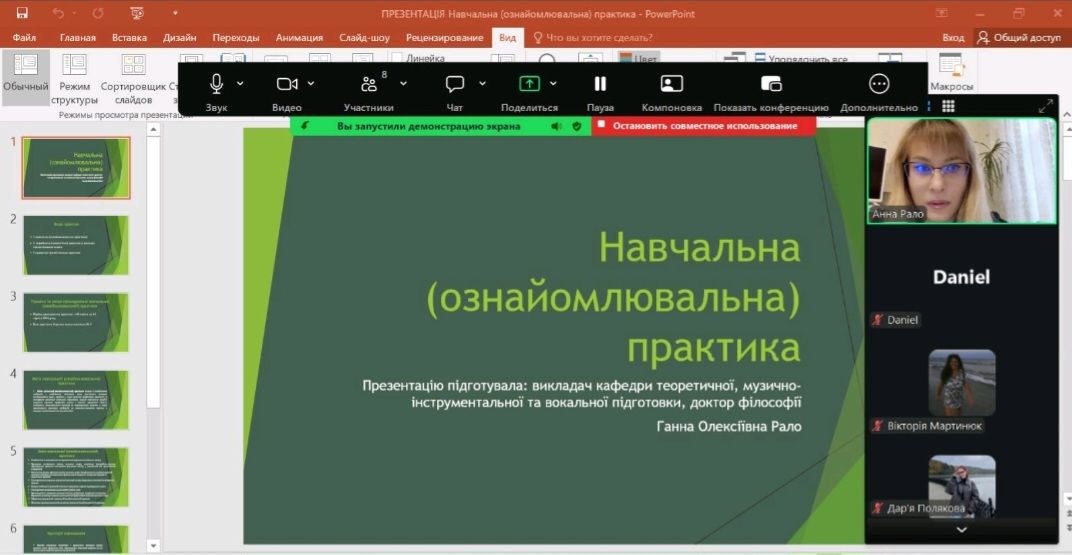1072x555 pixels.
Task: Click the Общий доступ share button
Action: [1018, 37]
